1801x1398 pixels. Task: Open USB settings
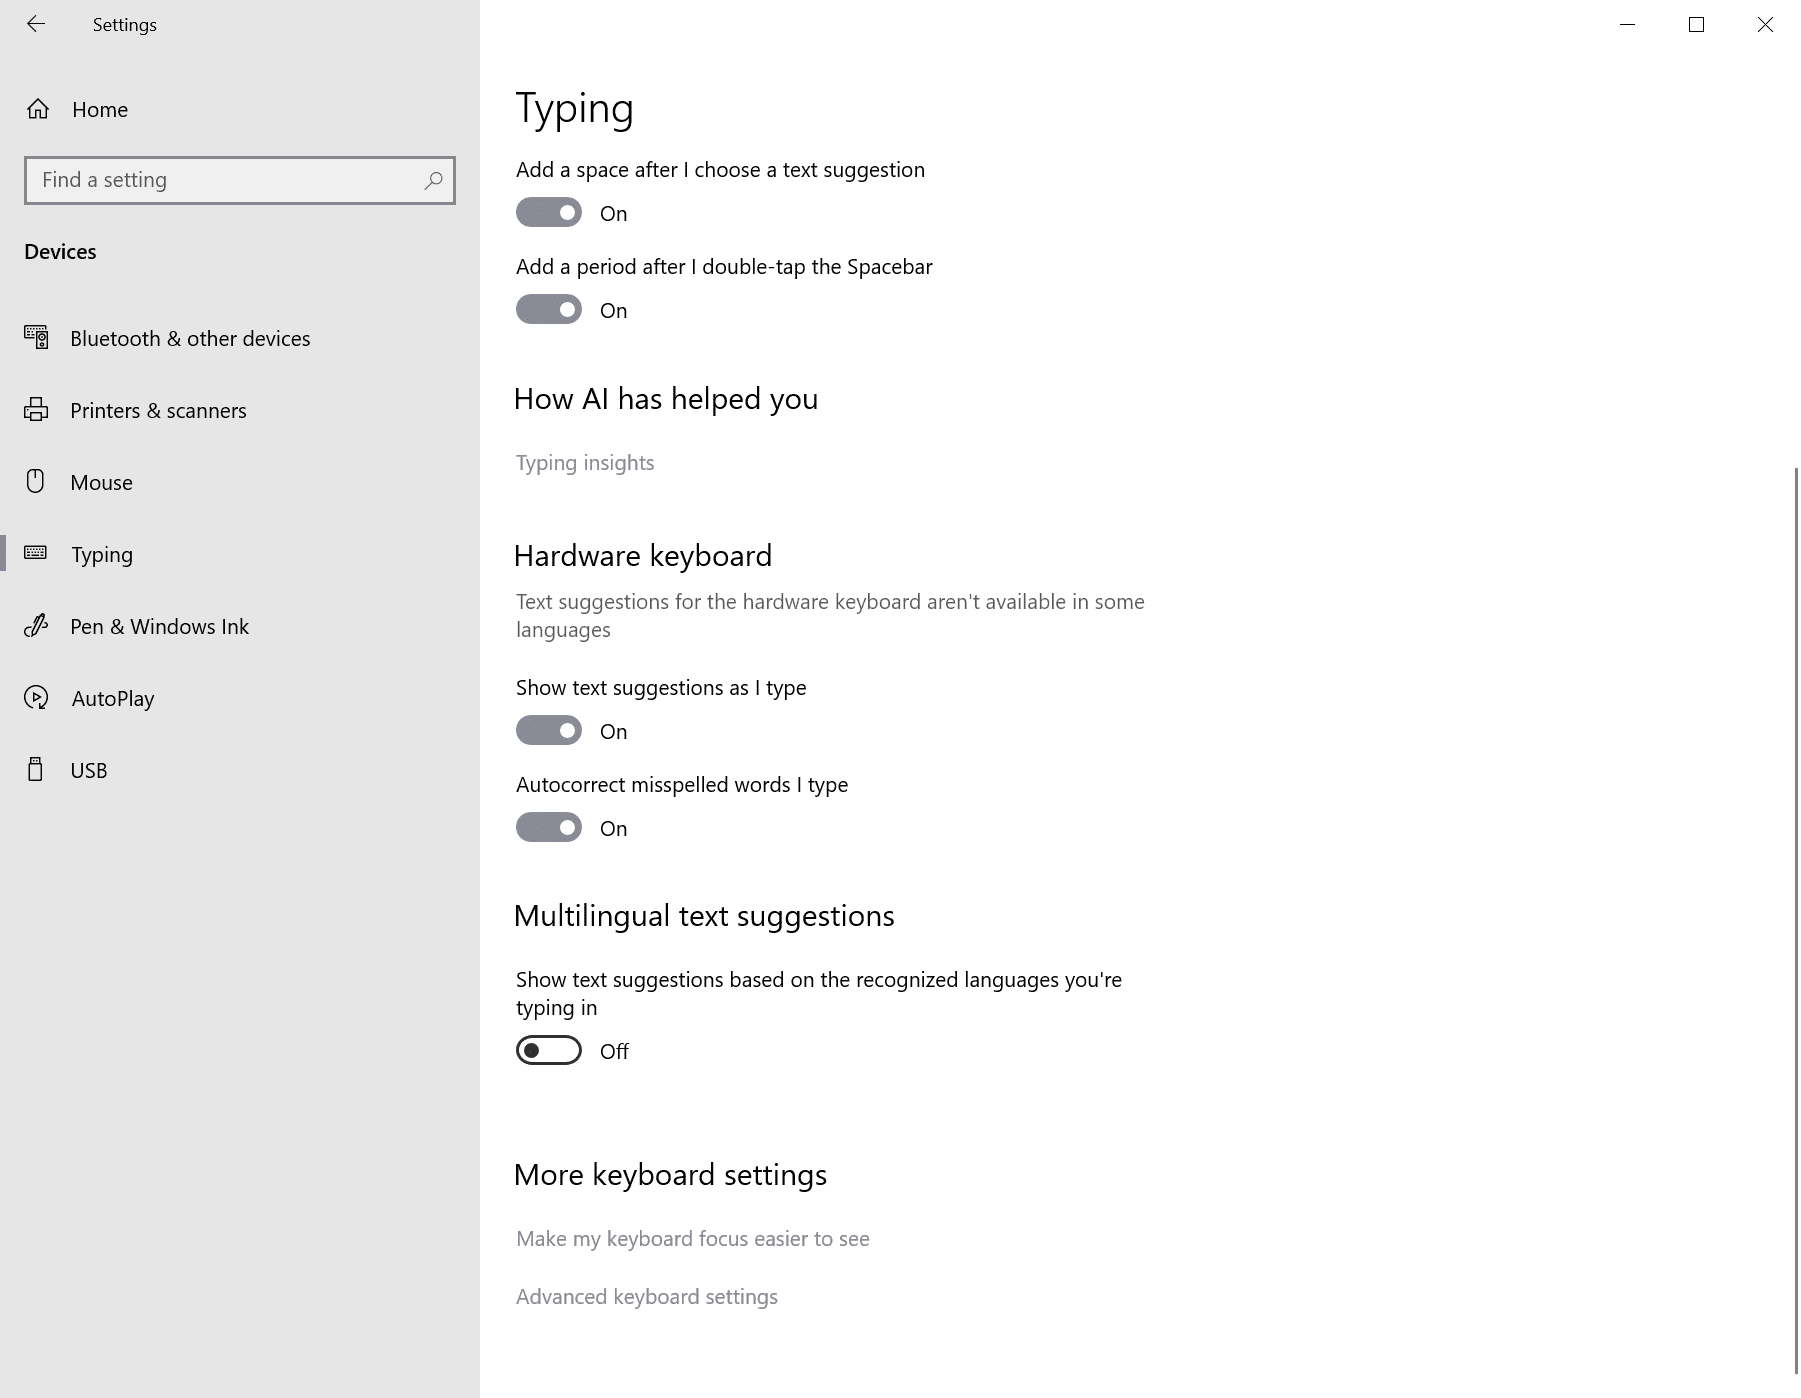pyautogui.click(x=89, y=770)
